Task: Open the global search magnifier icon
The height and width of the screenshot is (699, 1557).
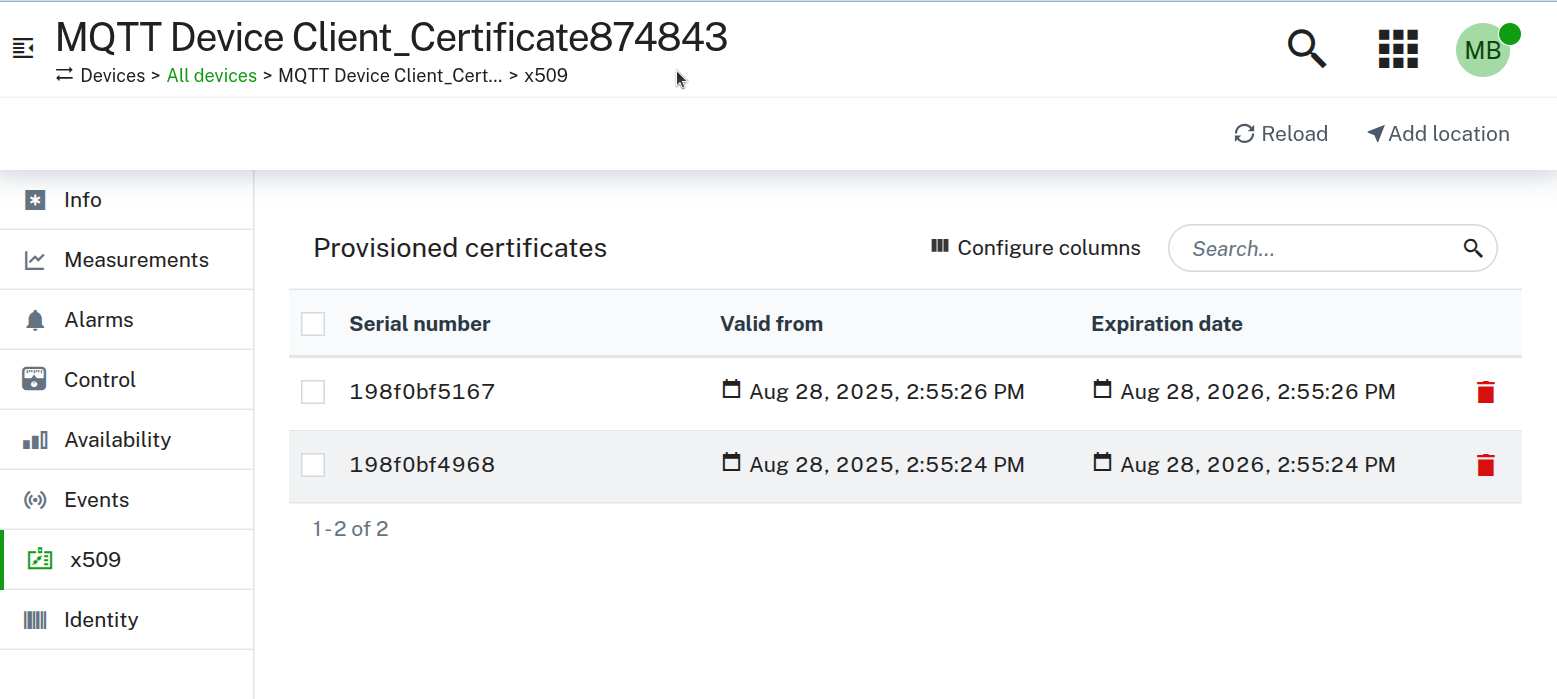Action: [1306, 48]
